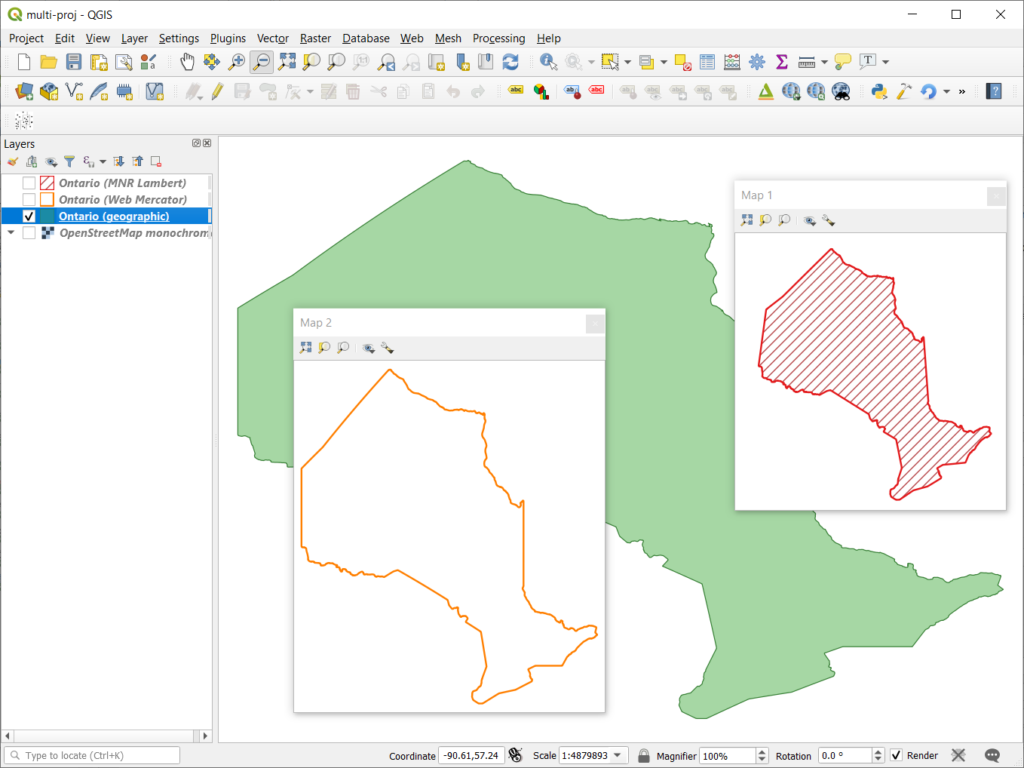Open the Processing menu
Screen dimensions: 1024x768
point(498,38)
